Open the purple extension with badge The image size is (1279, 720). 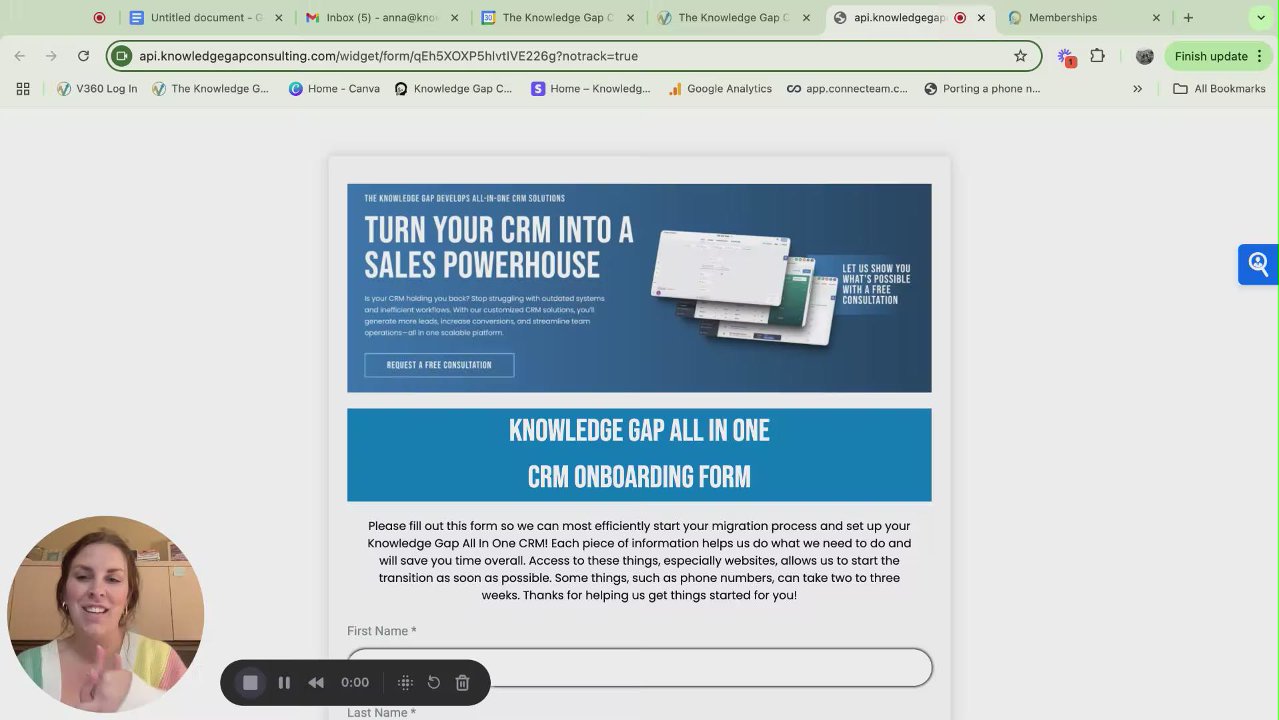pos(1066,57)
